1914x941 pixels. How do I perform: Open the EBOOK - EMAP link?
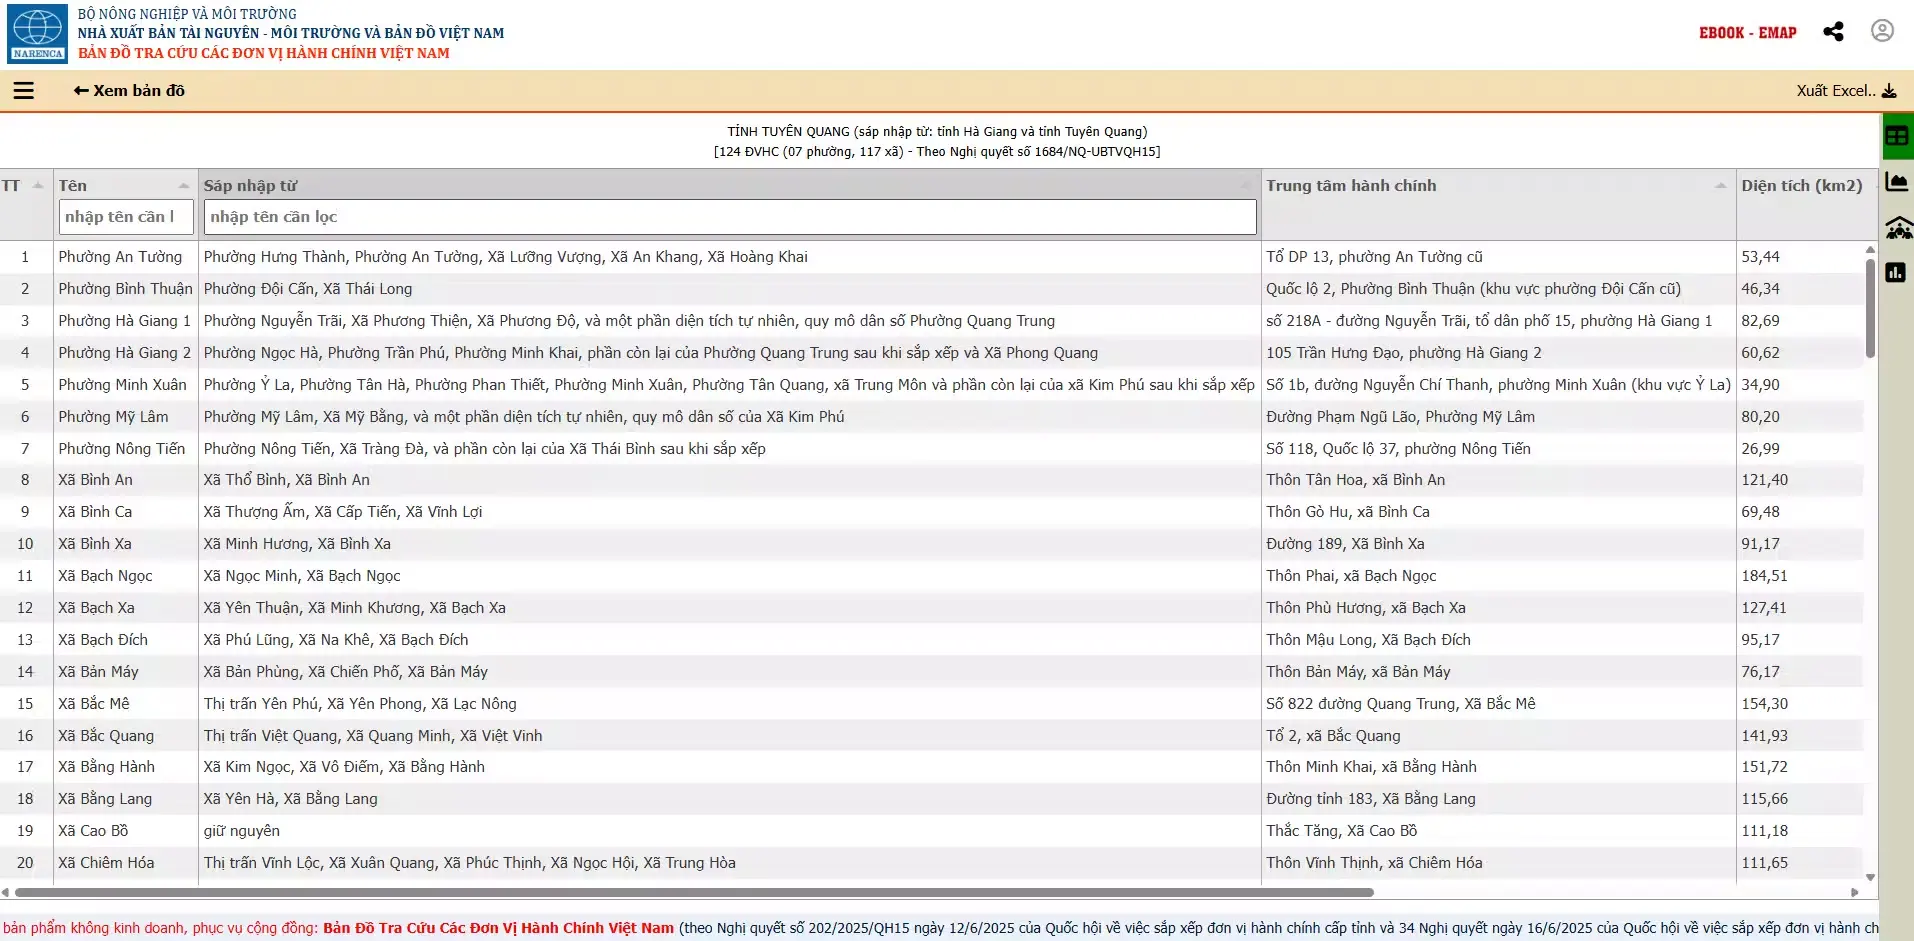[1747, 33]
